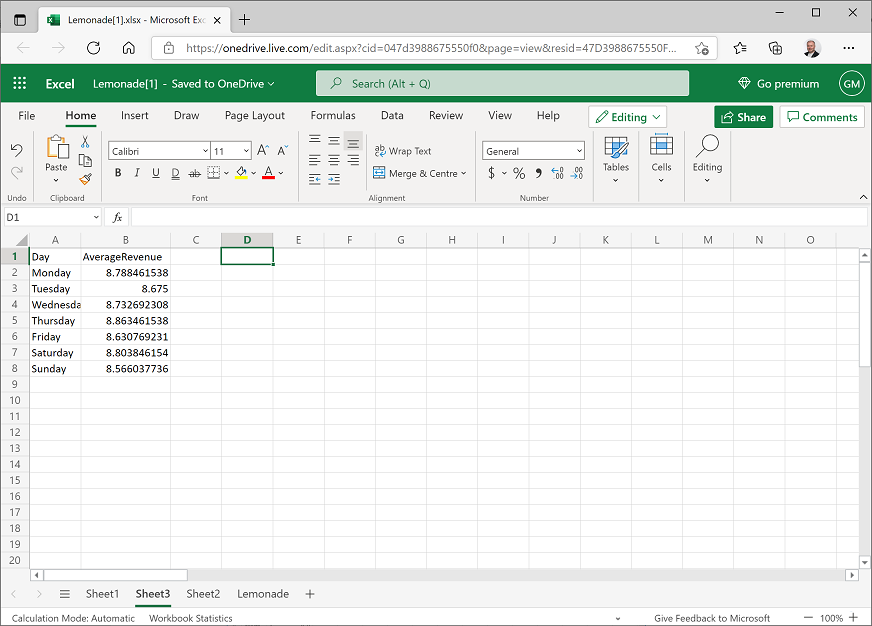Viewport: 872px width, 626px height.
Task: Open the Editing mode dropdown
Action: tap(628, 117)
